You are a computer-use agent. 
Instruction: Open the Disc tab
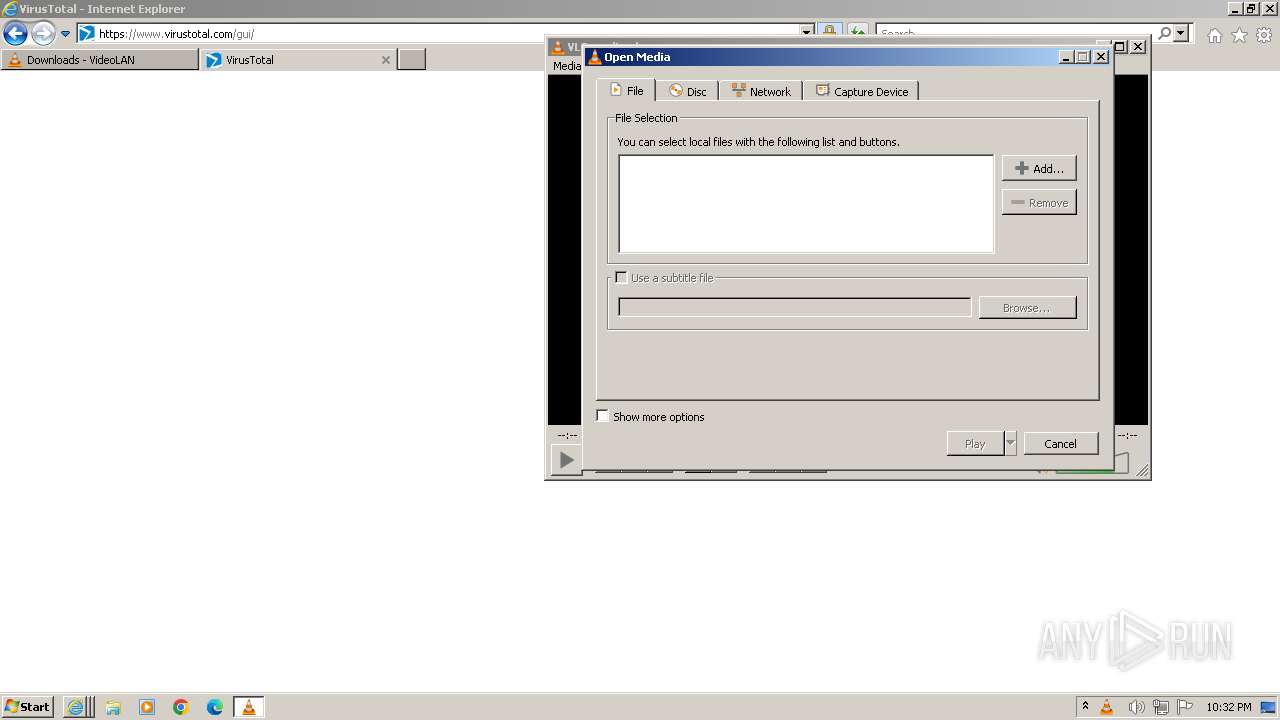point(687,91)
